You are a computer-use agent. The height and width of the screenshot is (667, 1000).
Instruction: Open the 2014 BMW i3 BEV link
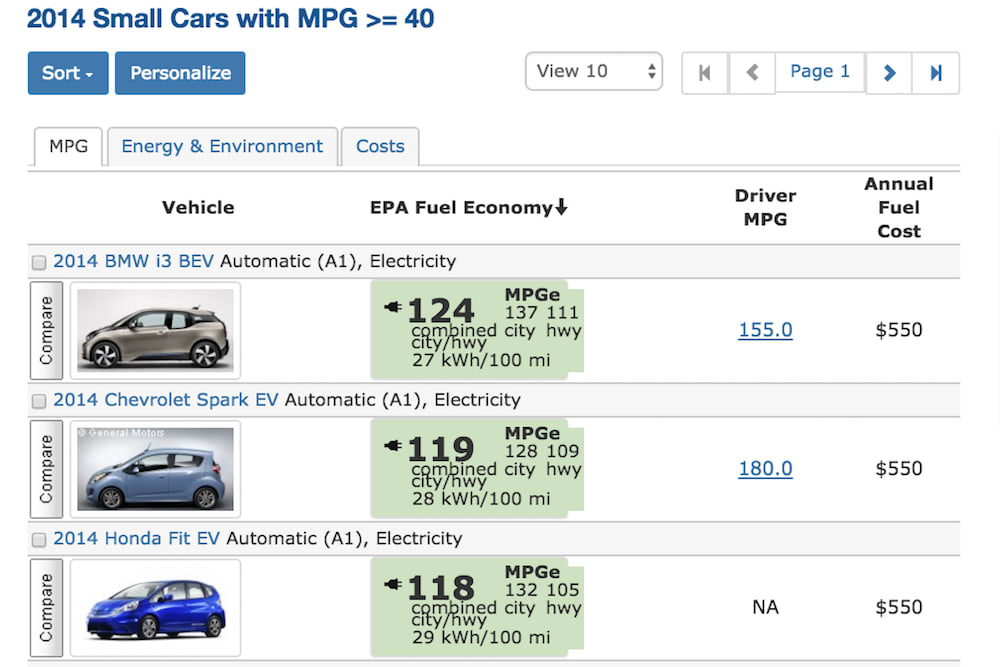click(133, 261)
